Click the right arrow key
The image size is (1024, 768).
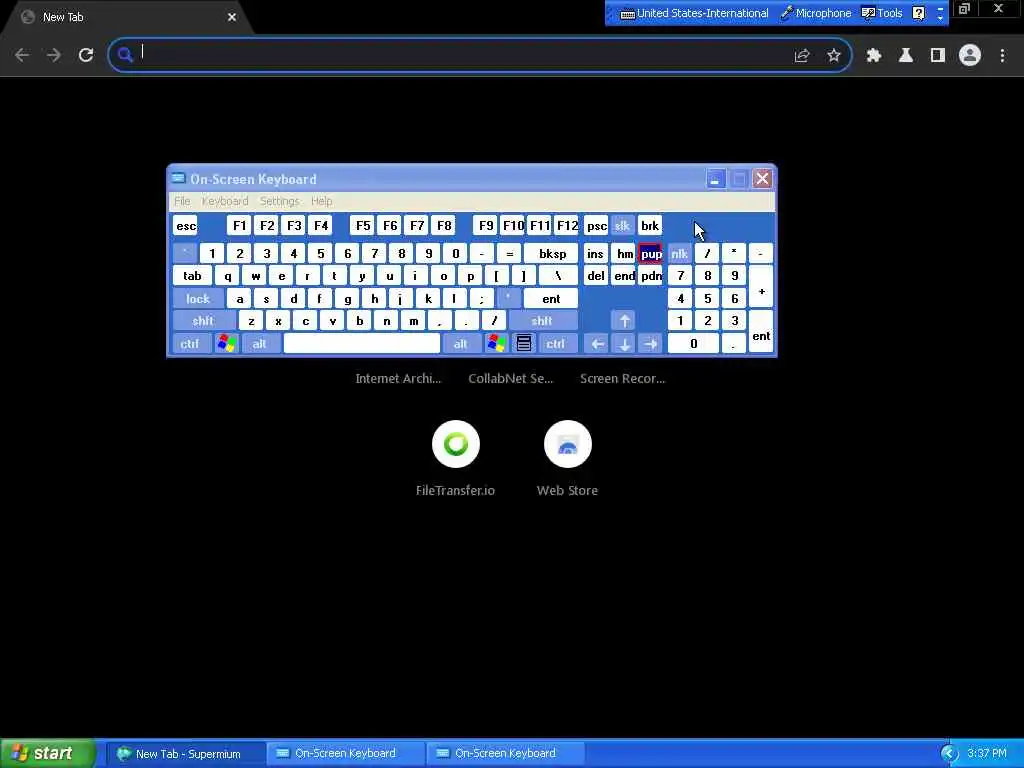point(650,344)
